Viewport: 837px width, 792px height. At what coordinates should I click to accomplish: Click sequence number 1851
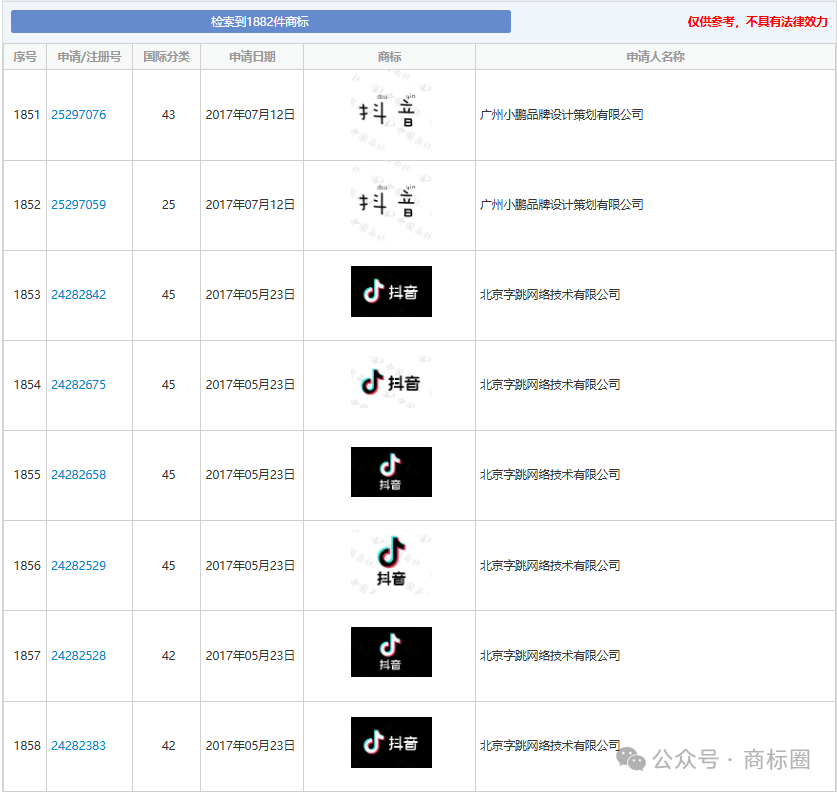27,115
